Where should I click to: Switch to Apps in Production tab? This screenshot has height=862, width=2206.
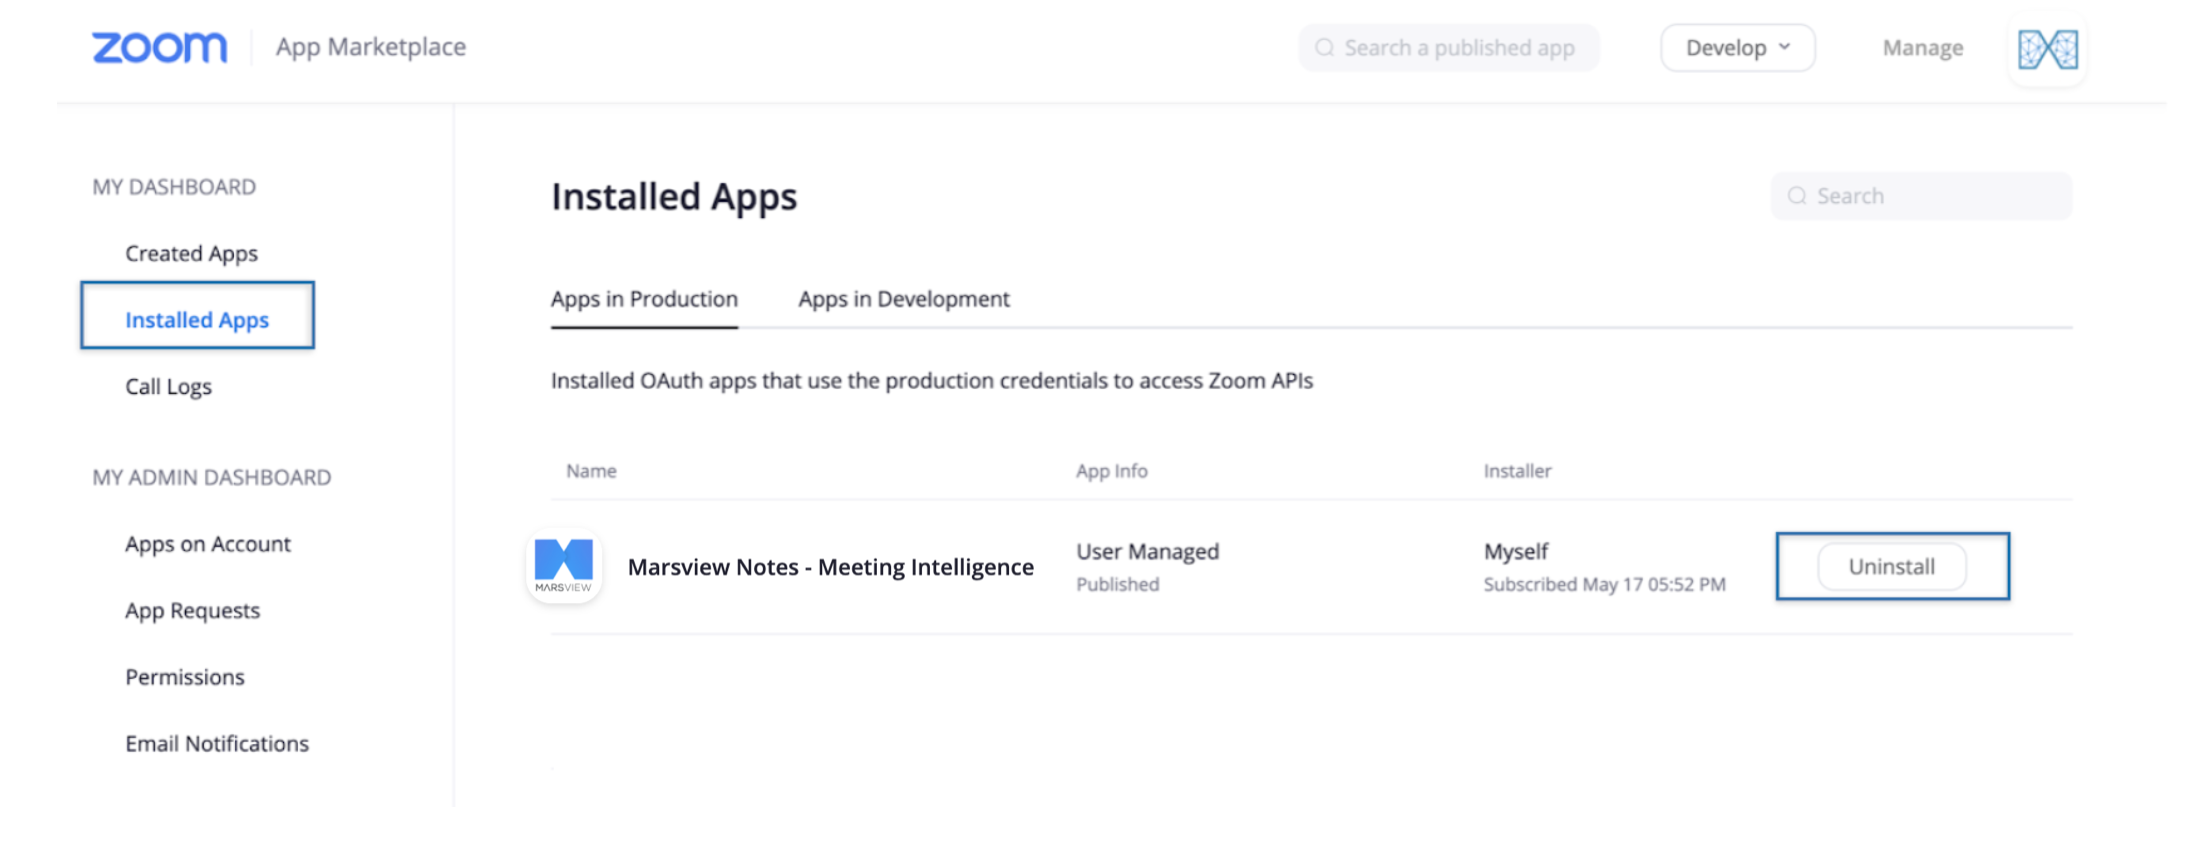[x=644, y=299]
